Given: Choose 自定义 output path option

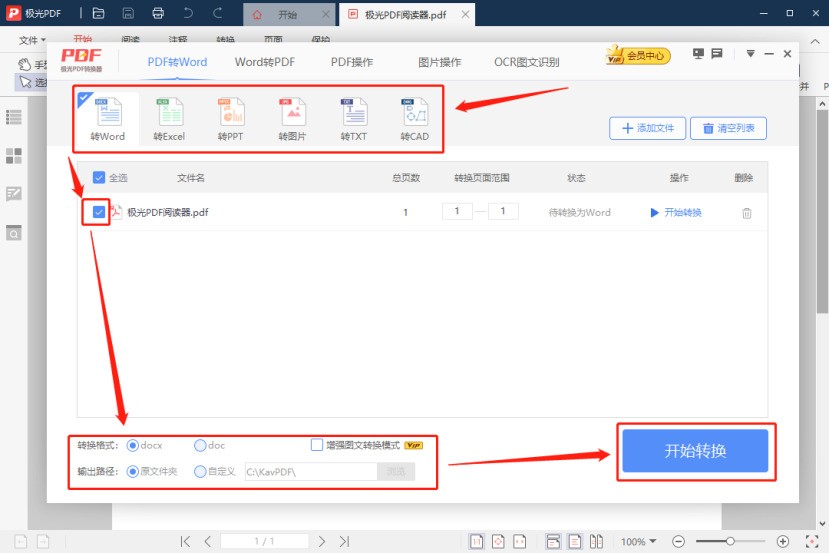Looking at the screenshot, I should (x=201, y=471).
